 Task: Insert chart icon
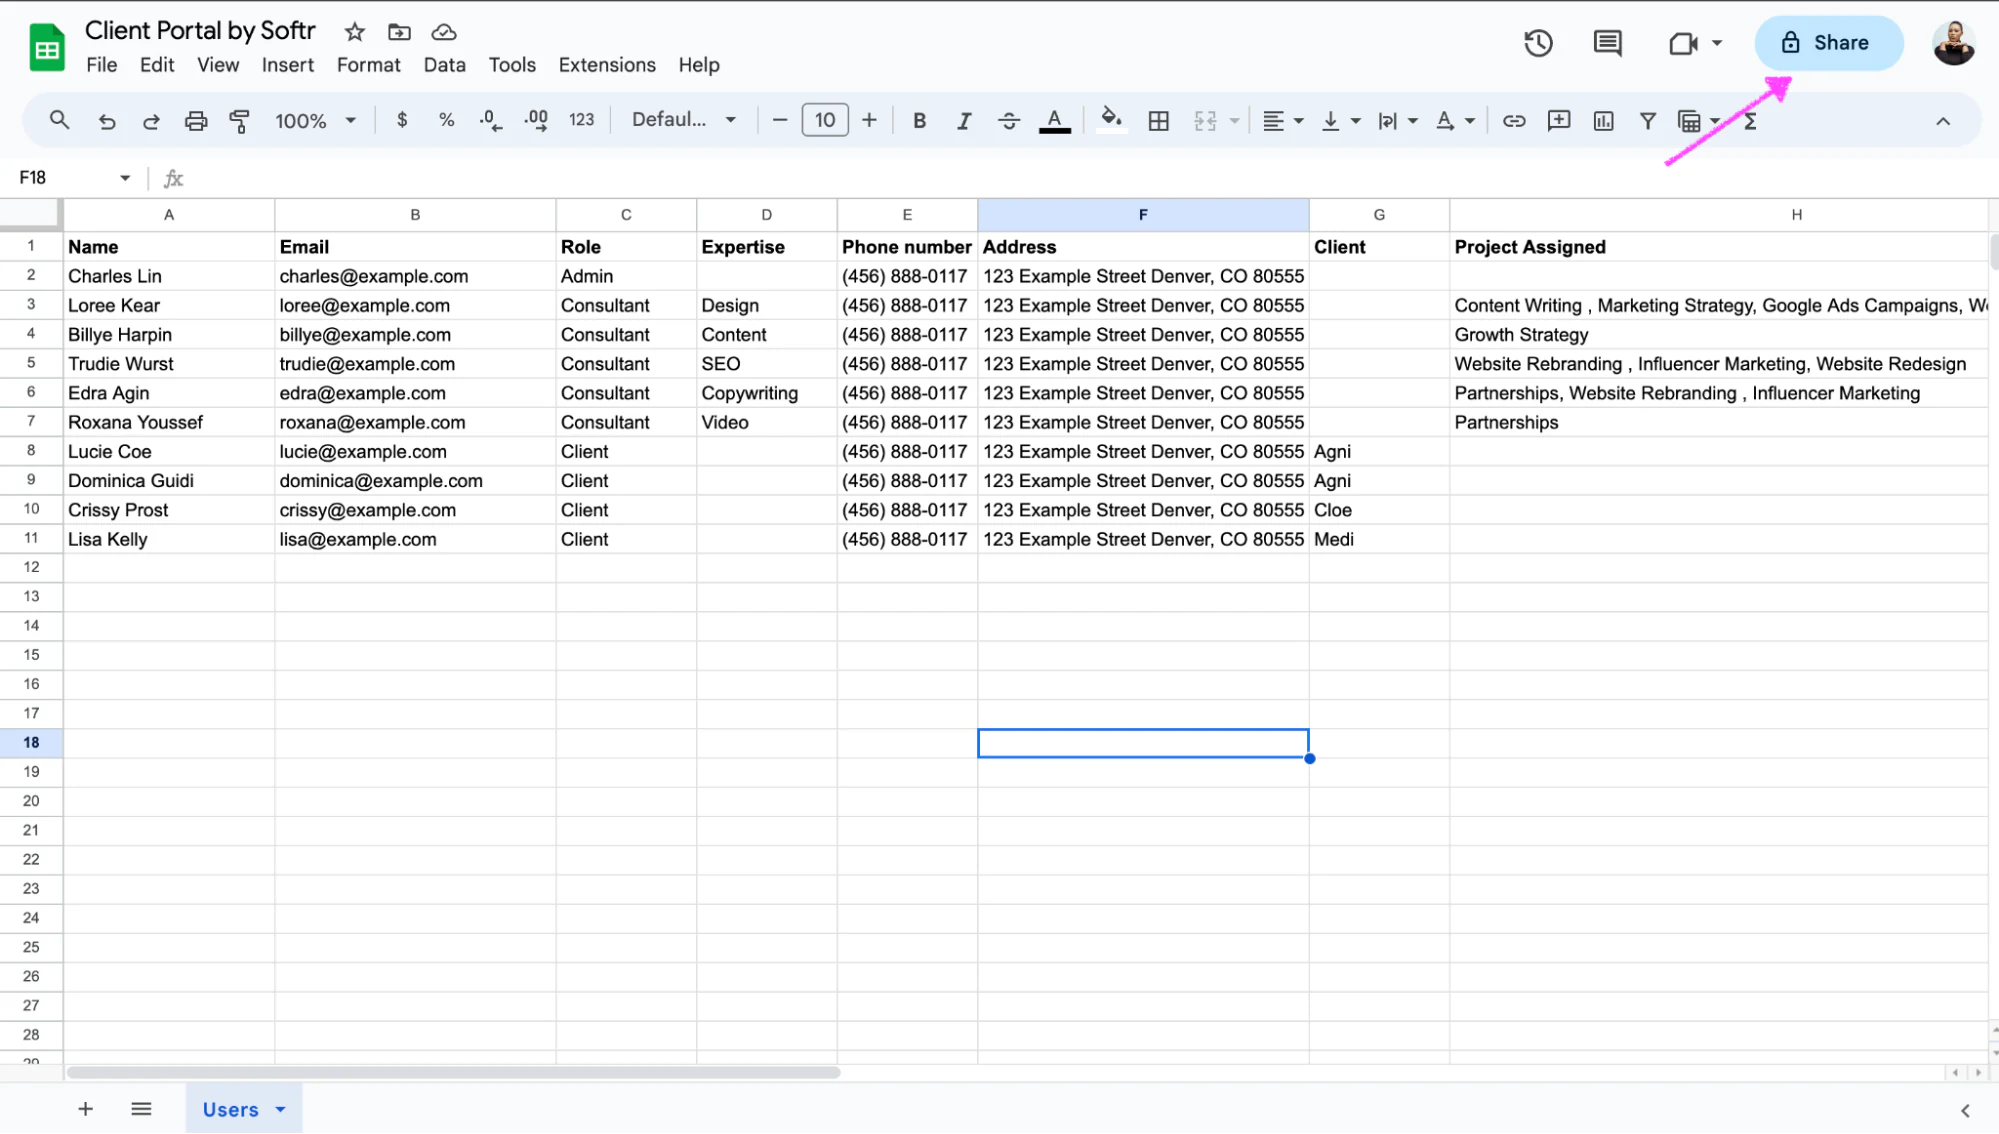click(x=1604, y=121)
